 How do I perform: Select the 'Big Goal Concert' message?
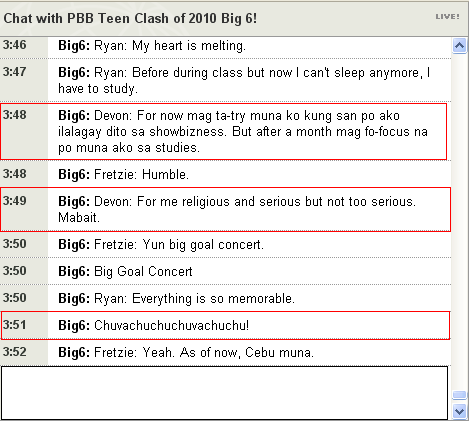(x=226, y=271)
